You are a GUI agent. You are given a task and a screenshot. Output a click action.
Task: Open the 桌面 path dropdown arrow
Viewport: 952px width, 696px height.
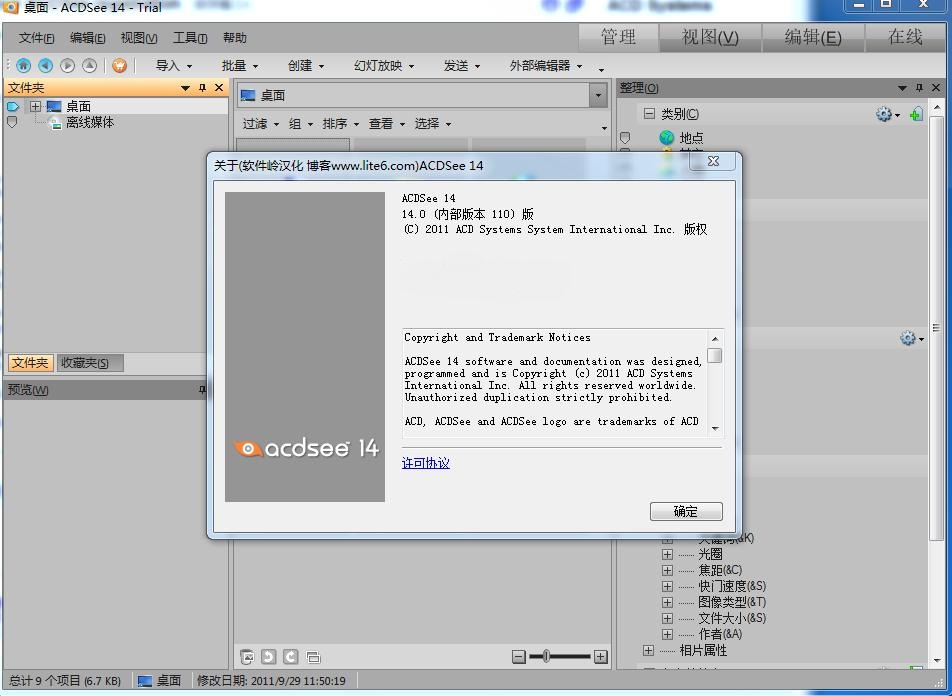click(598, 95)
